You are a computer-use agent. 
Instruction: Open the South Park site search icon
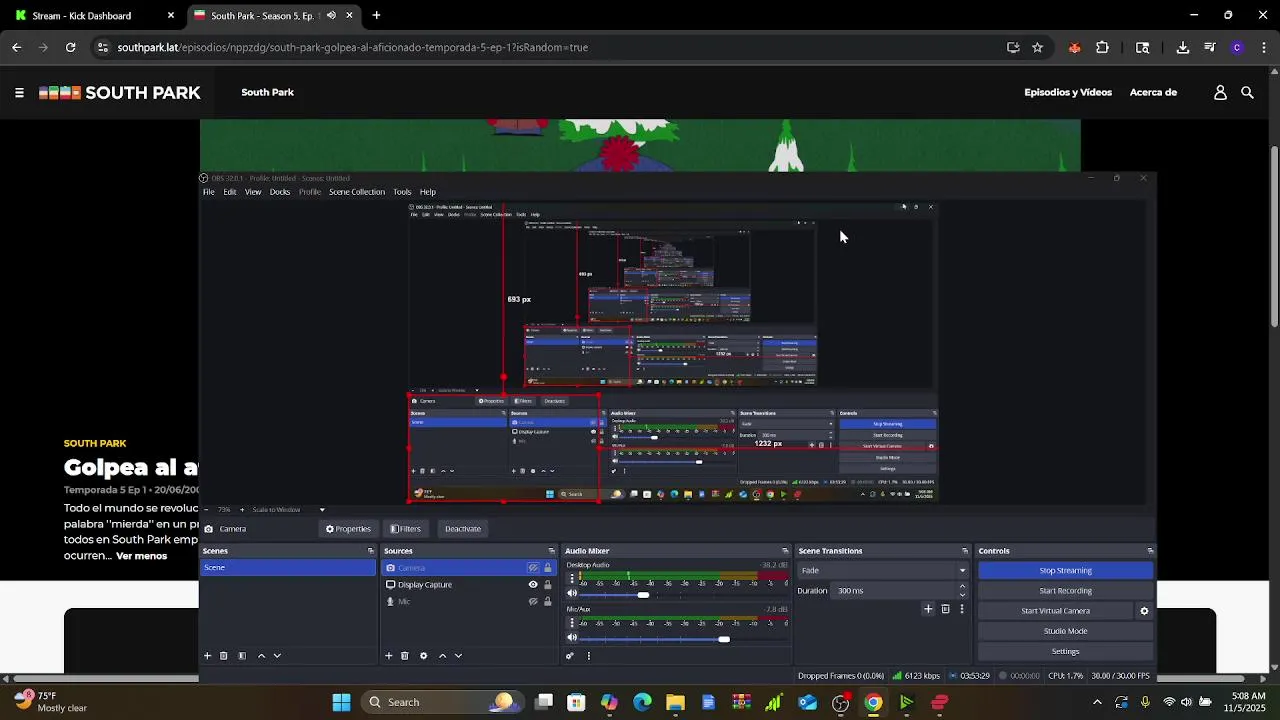(1247, 92)
